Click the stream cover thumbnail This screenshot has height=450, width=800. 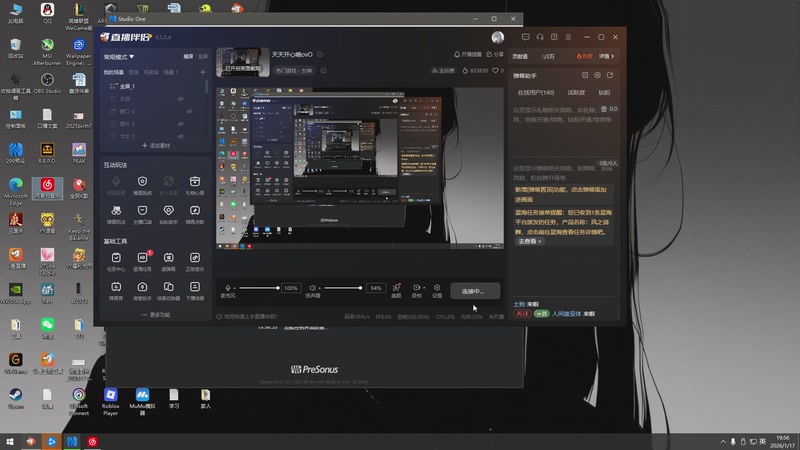[x=243, y=62]
